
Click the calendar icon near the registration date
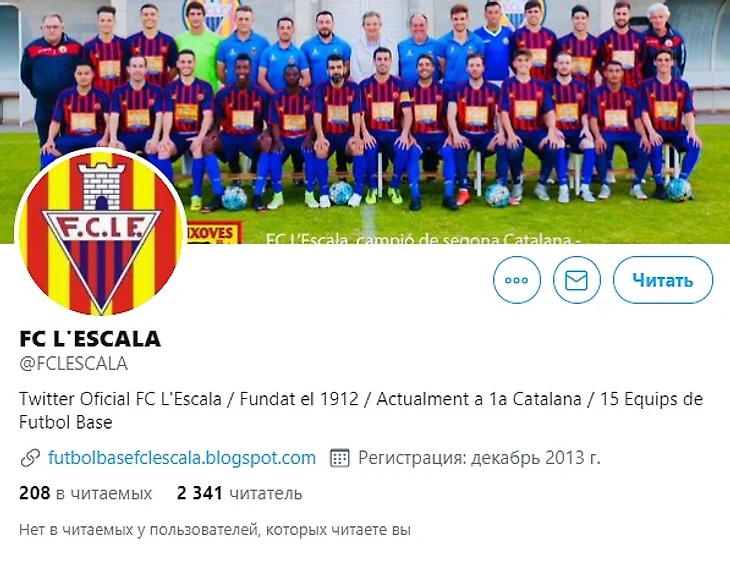[x=339, y=458]
